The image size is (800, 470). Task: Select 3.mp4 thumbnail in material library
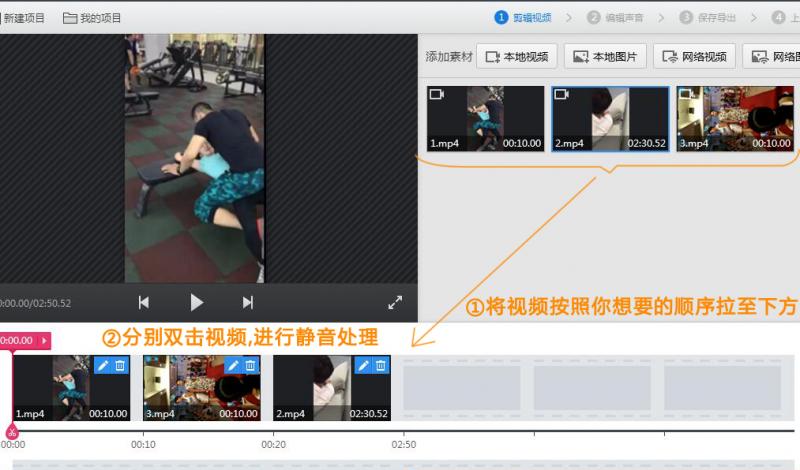735,118
